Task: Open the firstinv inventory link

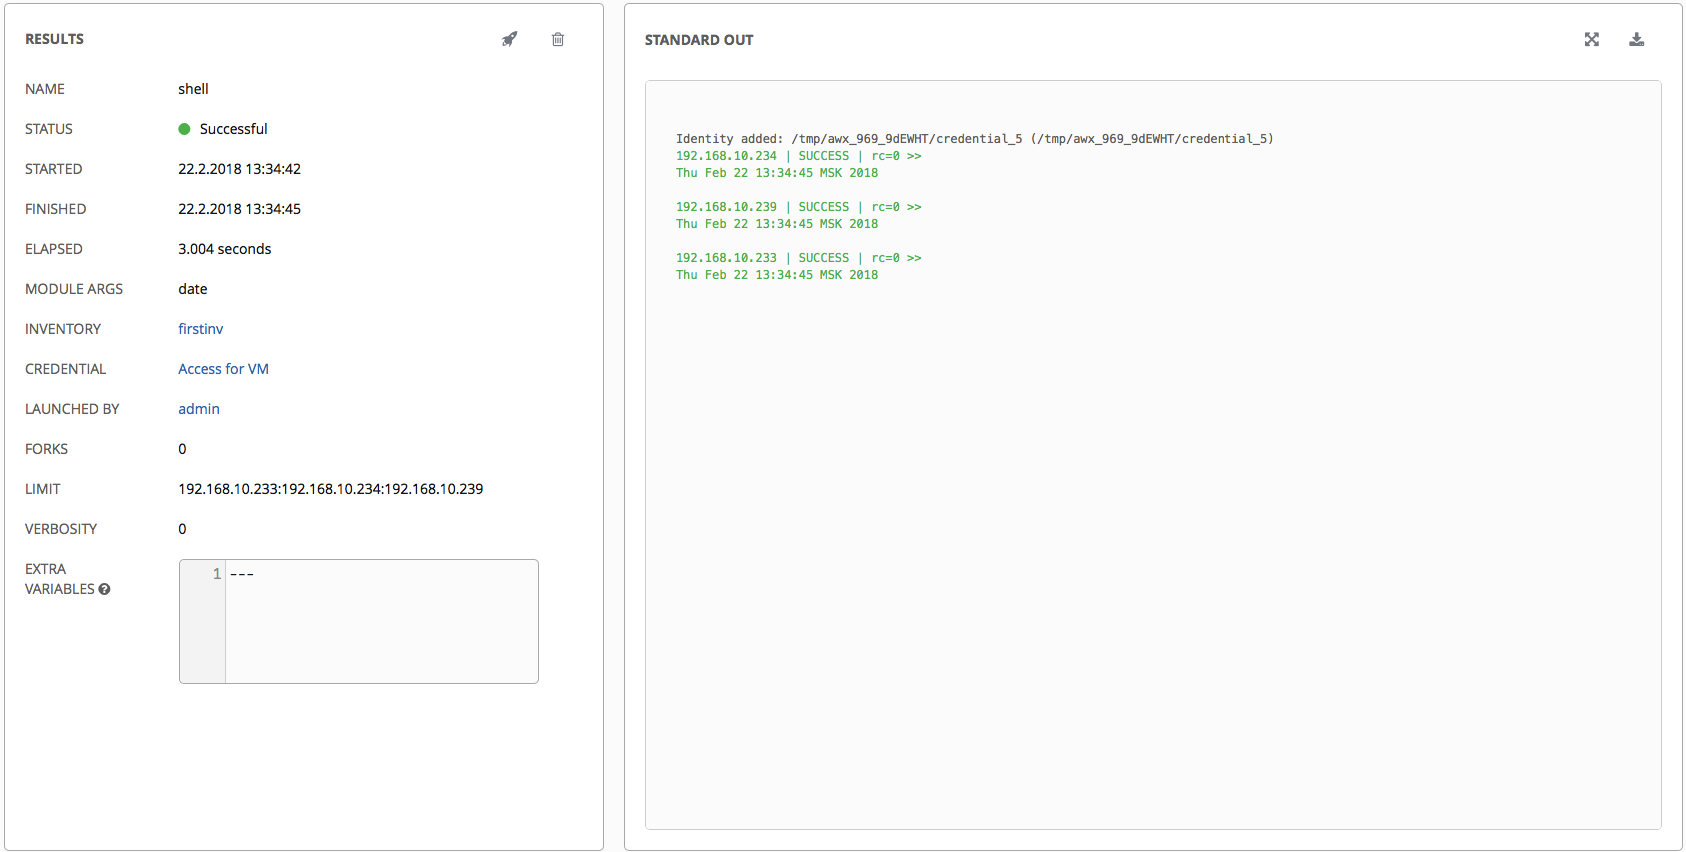Action: tap(200, 329)
